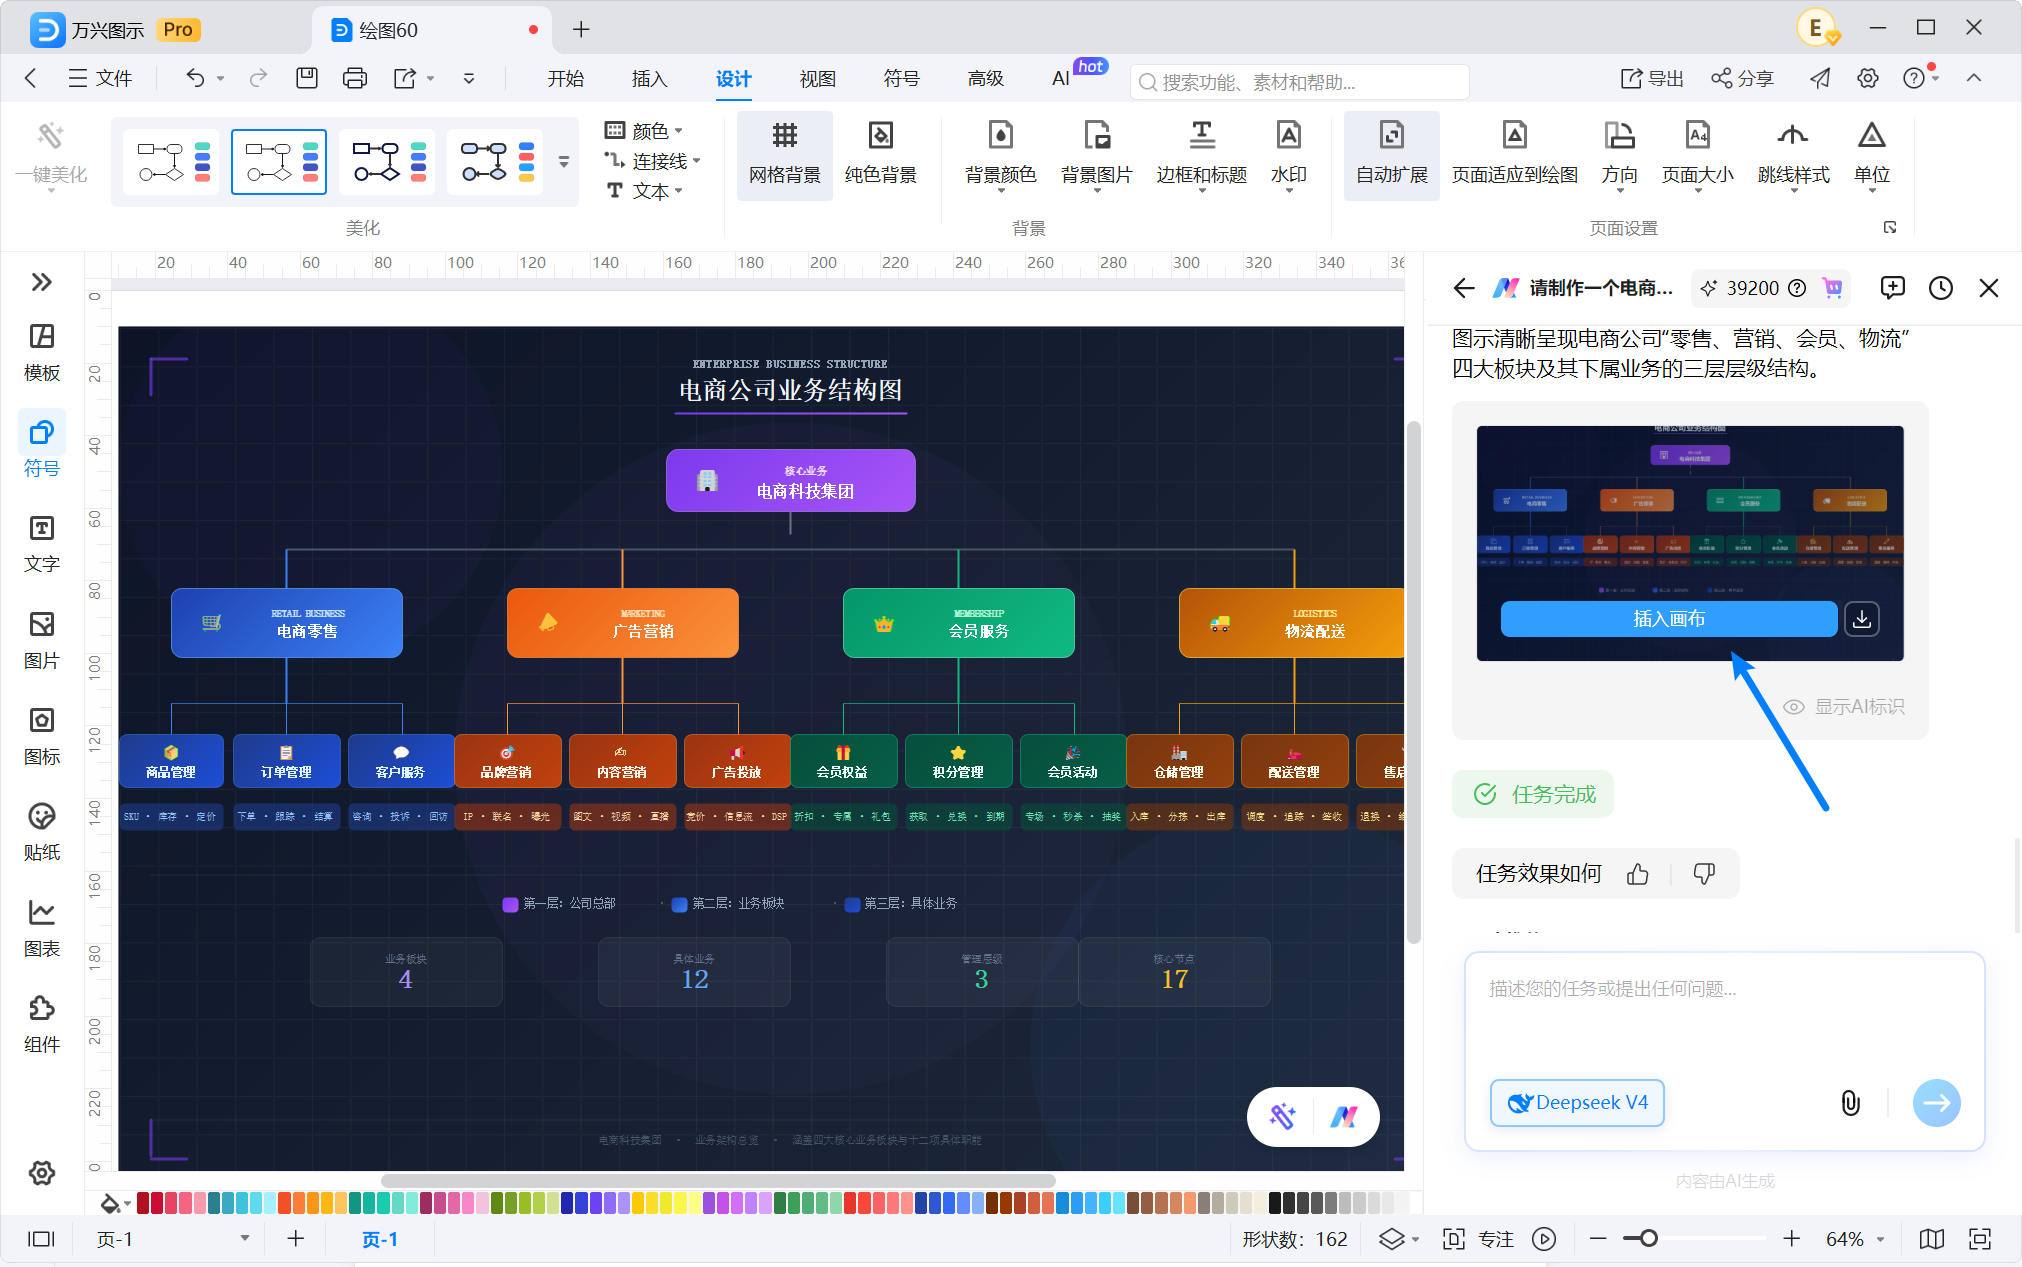This screenshot has height=1267, width=2022.
Task: Open the 水印 watermark tool
Action: (1288, 155)
